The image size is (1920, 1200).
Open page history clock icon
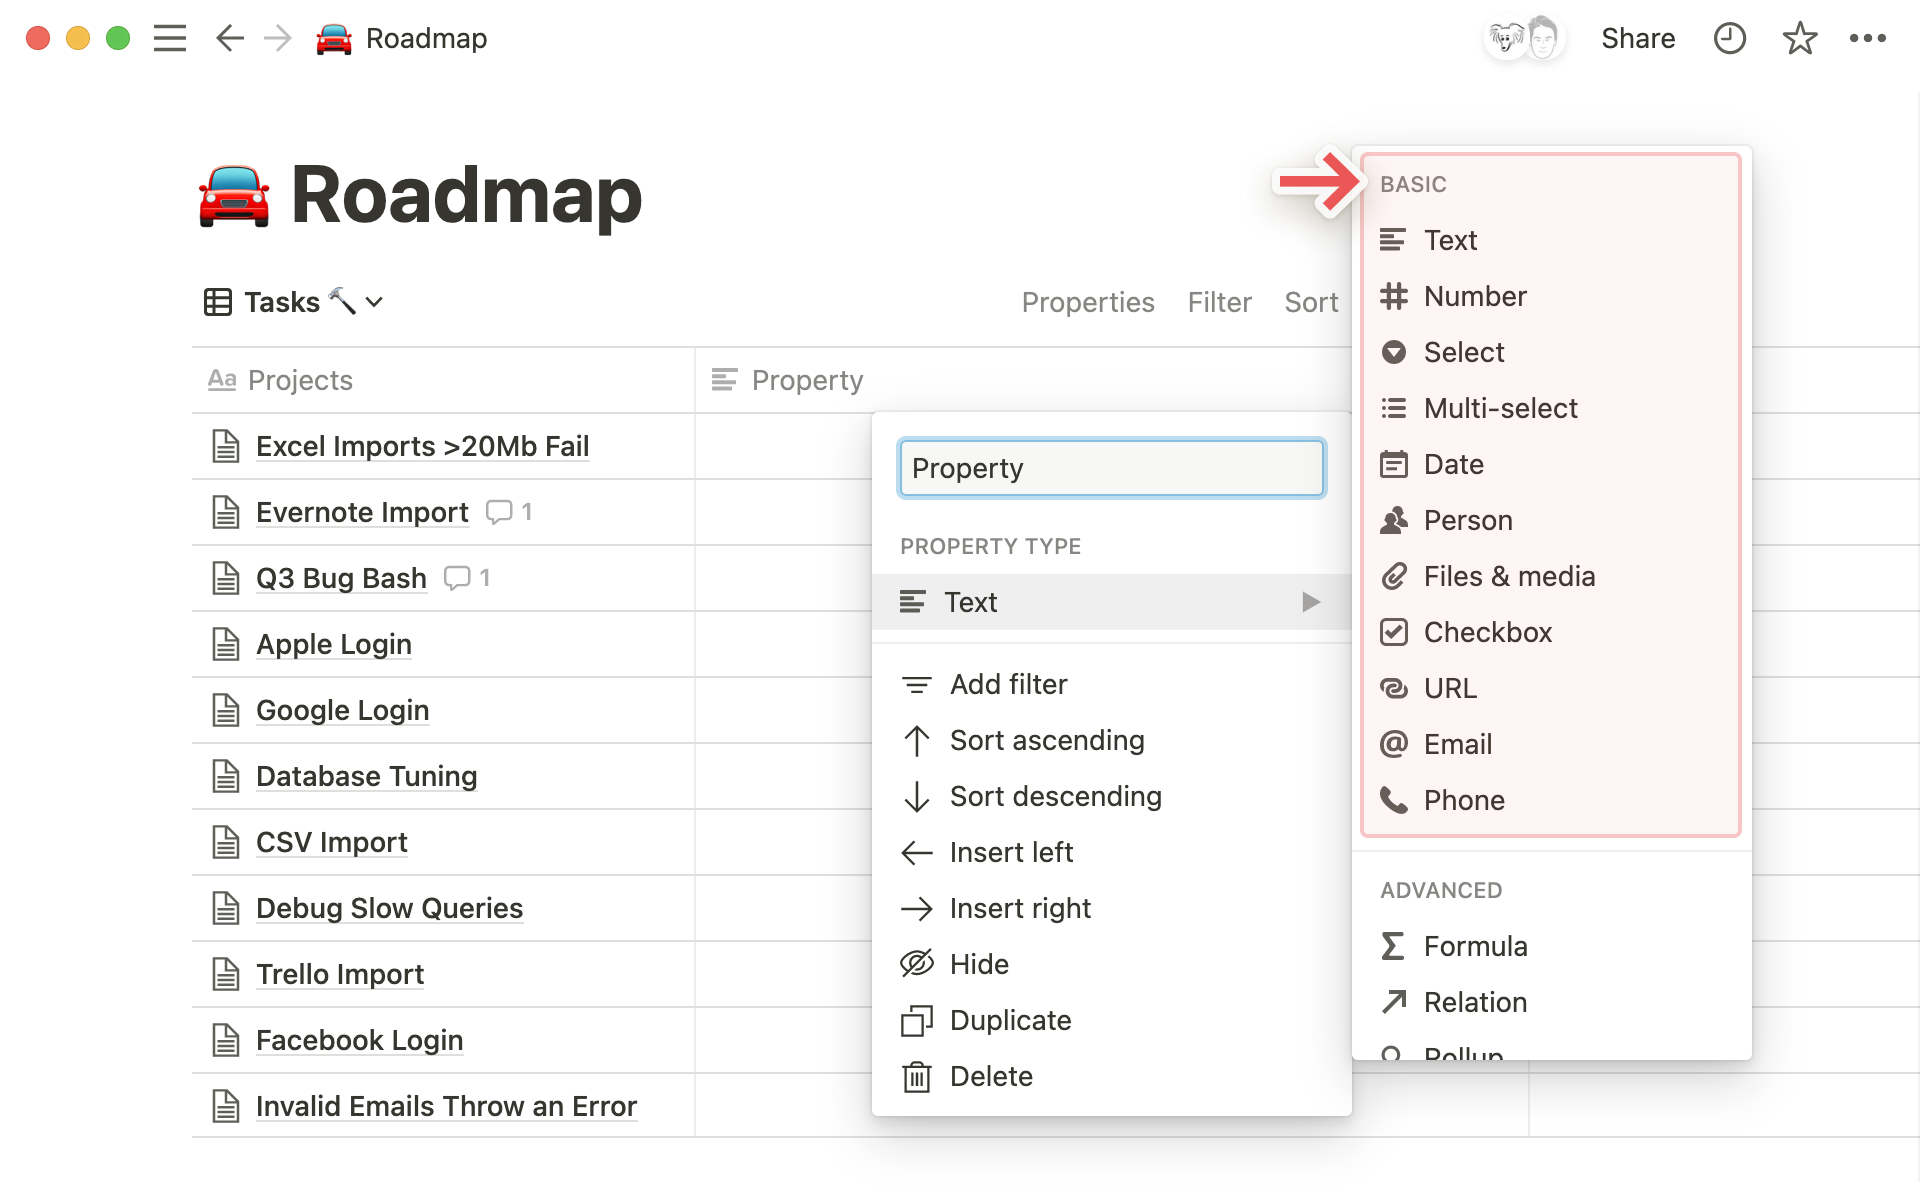[x=1729, y=38]
